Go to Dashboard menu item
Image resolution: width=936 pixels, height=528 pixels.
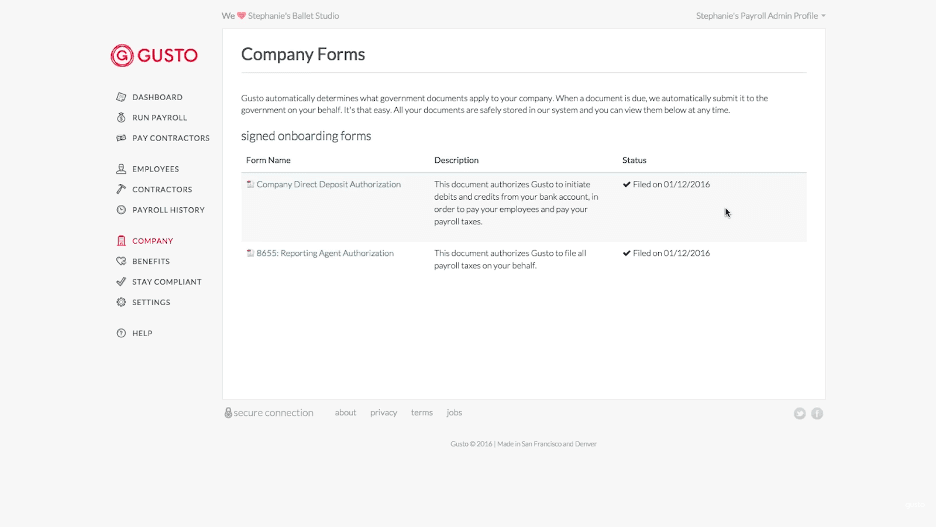tap(158, 97)
